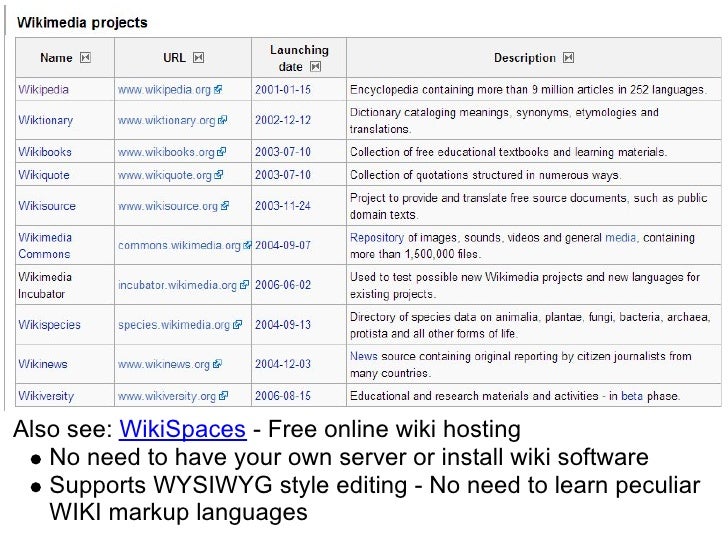Open the 2006-08-15 date link

click(x=283, y=396)
